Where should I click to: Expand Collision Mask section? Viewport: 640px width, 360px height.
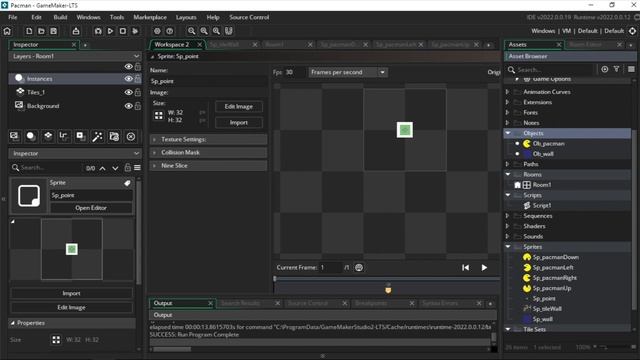pos(209,152)
